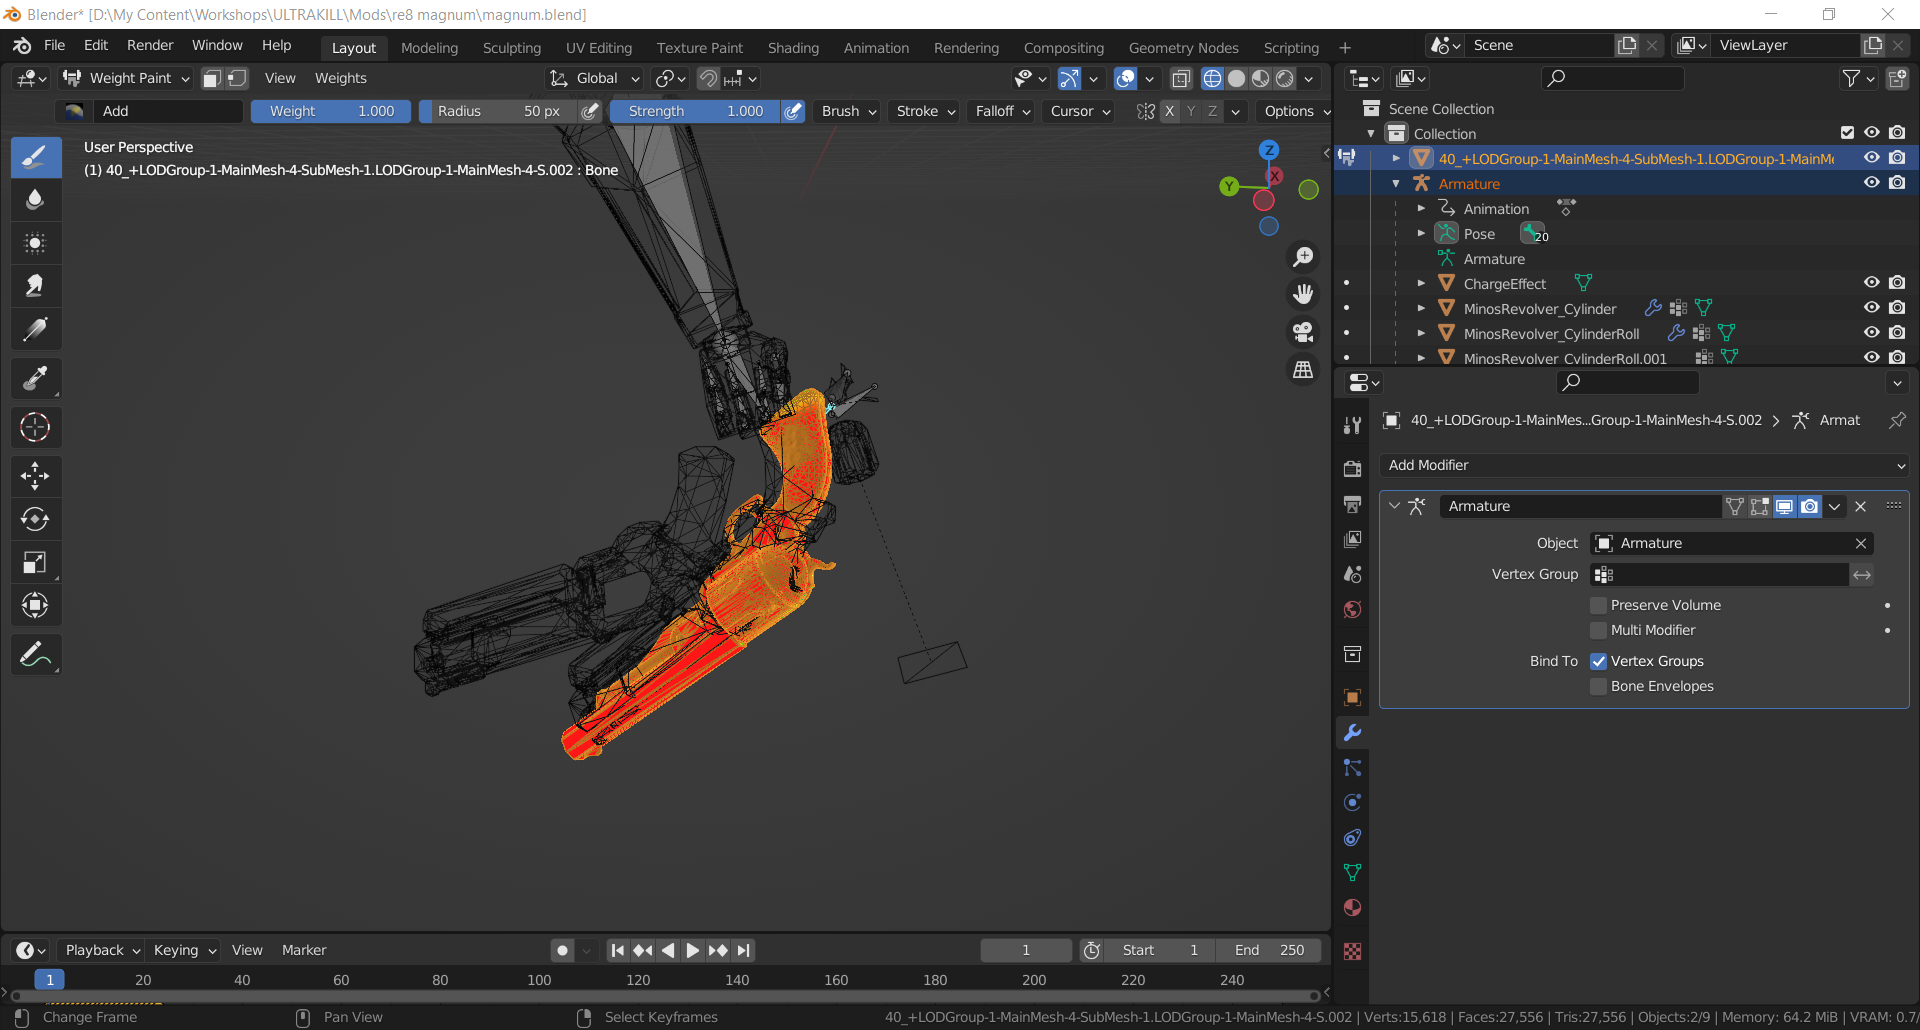This screenshot has width=1920, height=1030.
Task: Open the Object Data properties tab
Action: pos(1352,873)
